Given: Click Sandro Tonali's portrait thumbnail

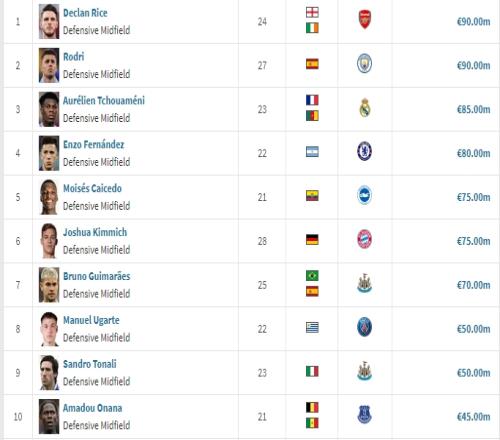Looking at the screenshot, I should pos(49,373).
